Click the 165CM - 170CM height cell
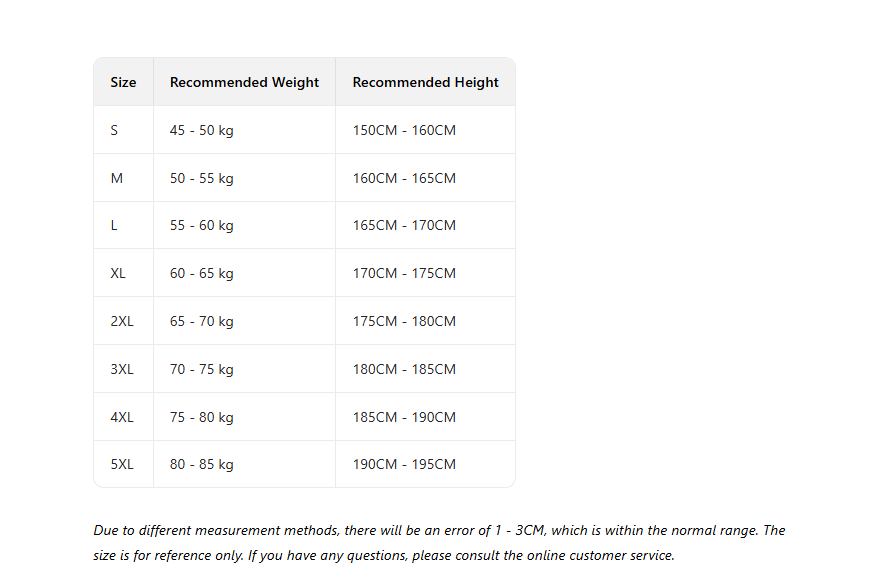Screen dimensions: 882x576 425,226
